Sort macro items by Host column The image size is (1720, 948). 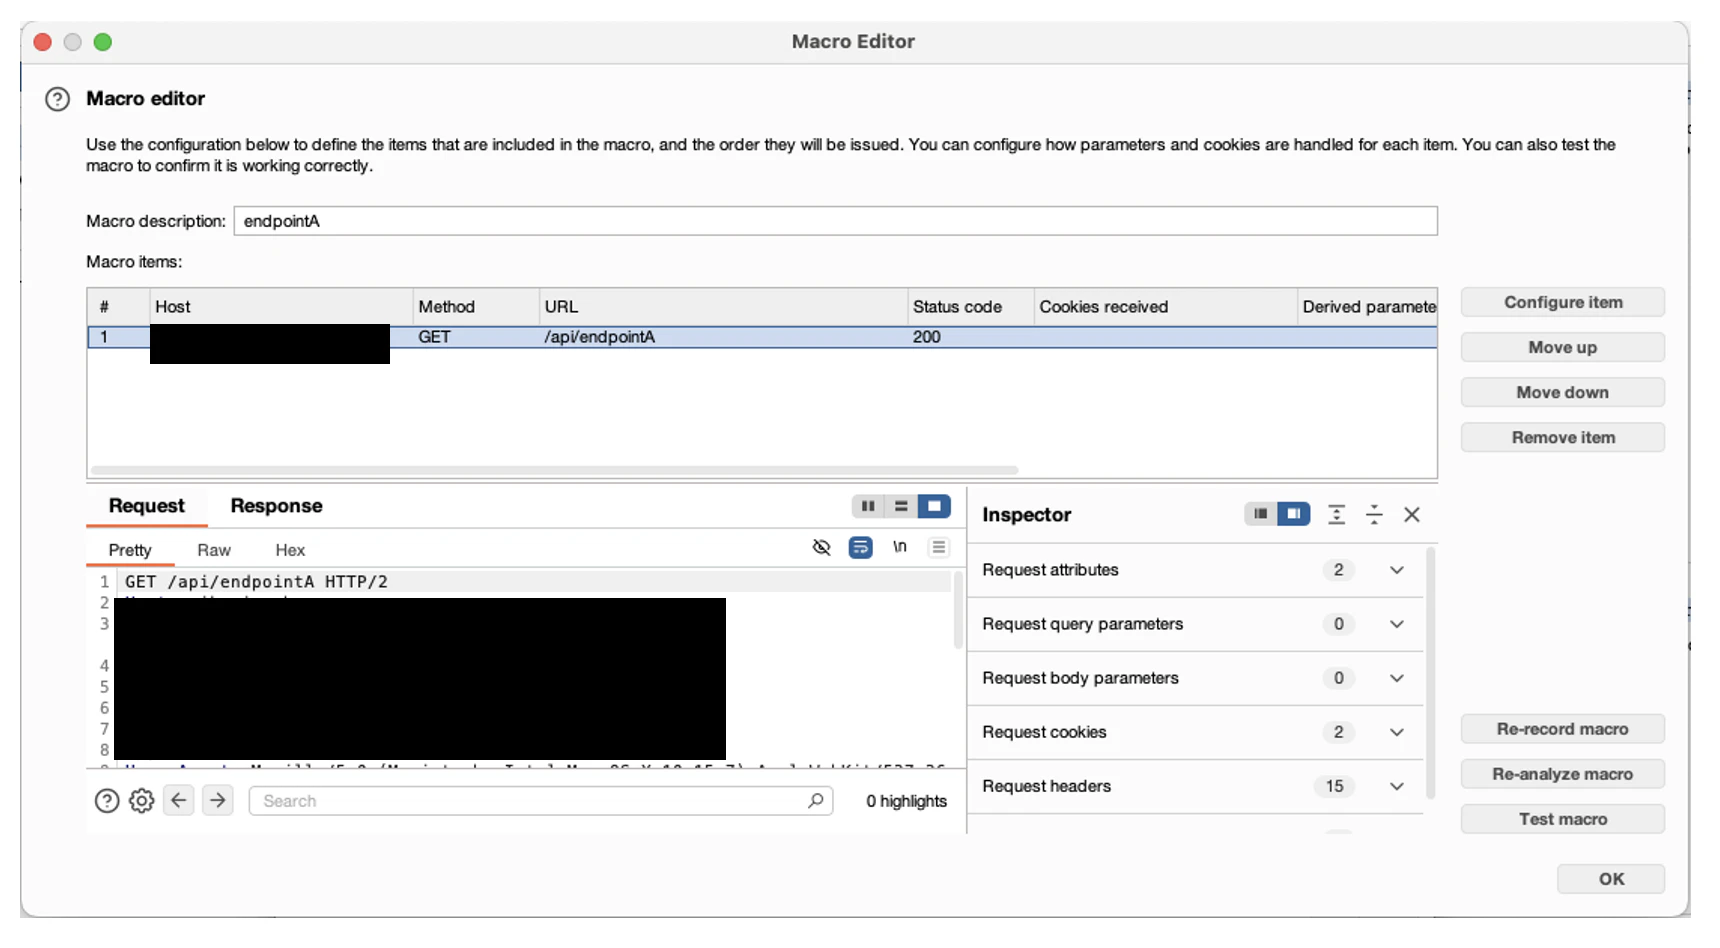tap(281, 307)
